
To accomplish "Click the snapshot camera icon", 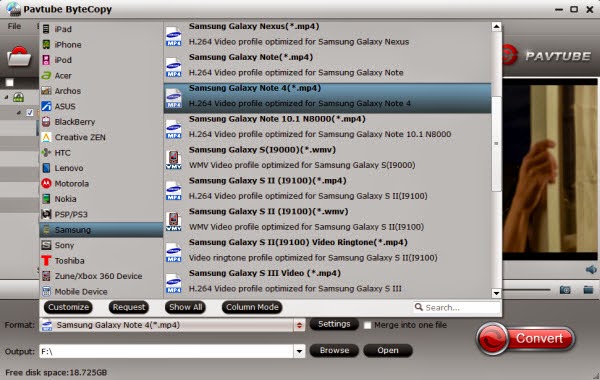I will tap(565, 290).
